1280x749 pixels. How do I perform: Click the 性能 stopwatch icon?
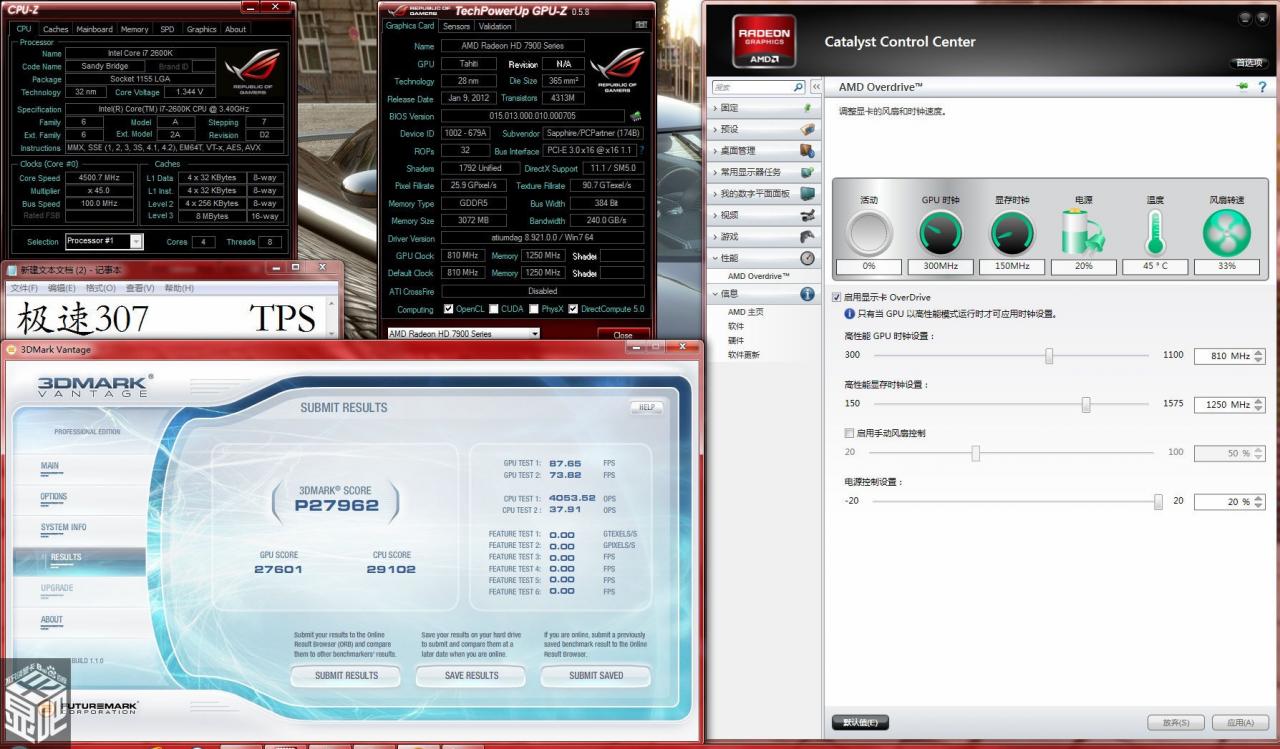(x=808, y=258)
